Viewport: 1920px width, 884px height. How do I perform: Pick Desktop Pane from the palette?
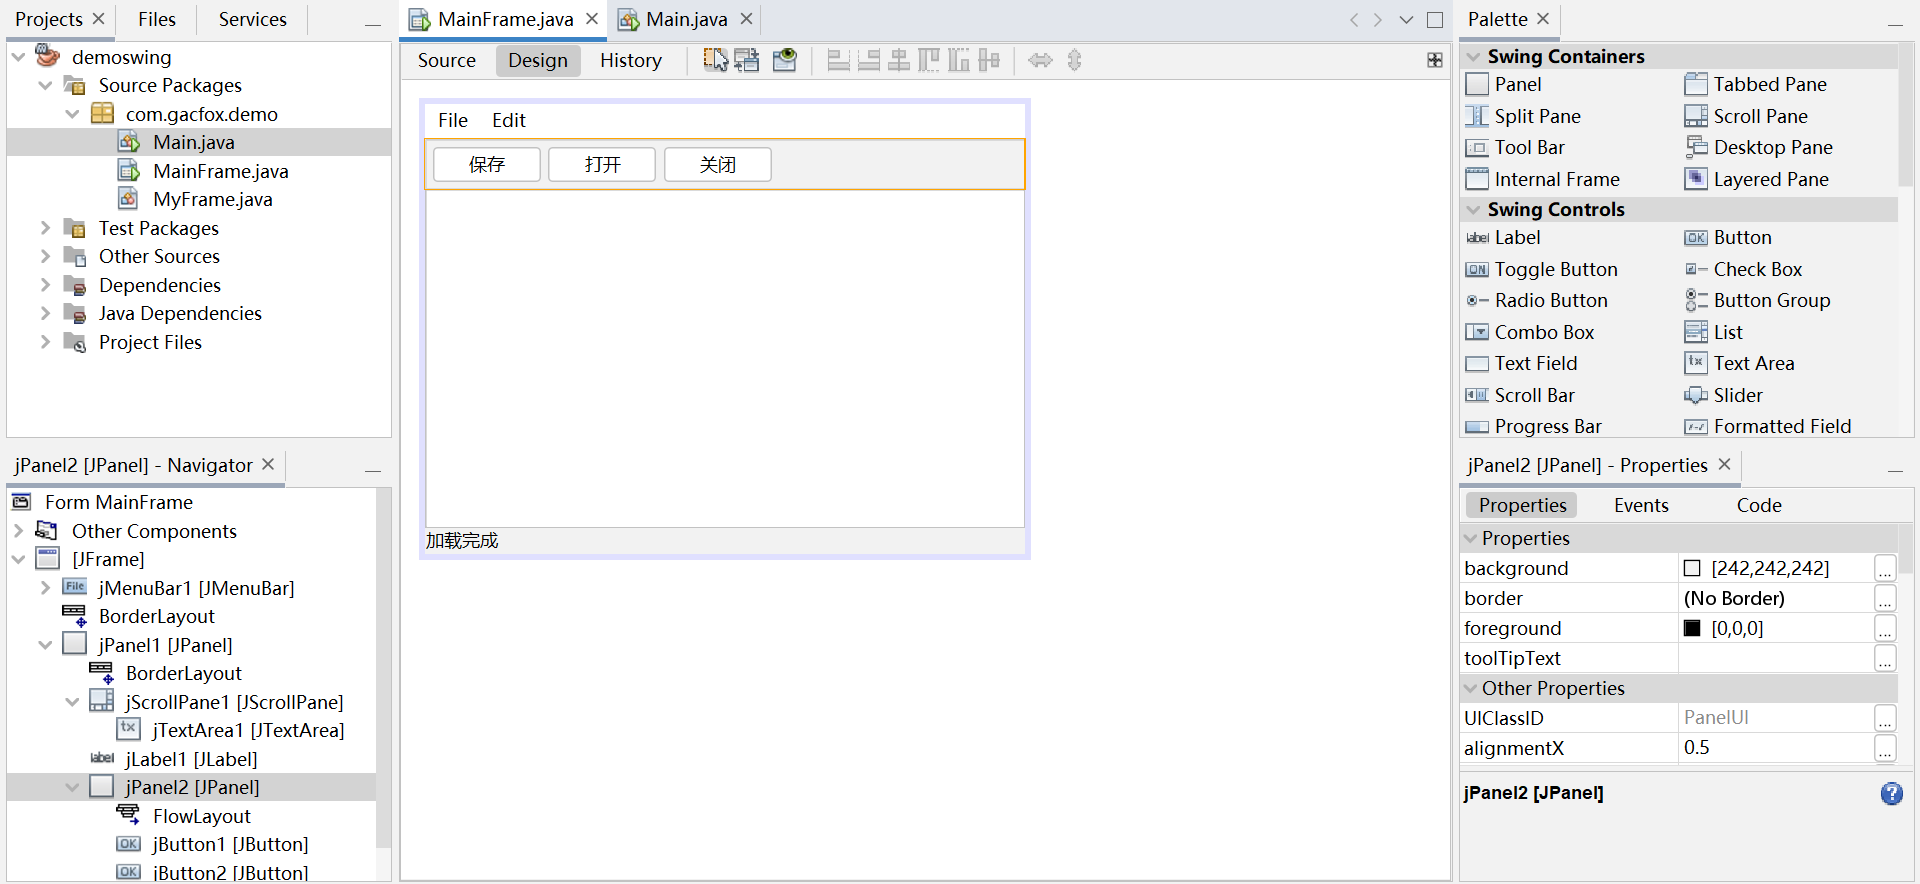pos(1759,147)
